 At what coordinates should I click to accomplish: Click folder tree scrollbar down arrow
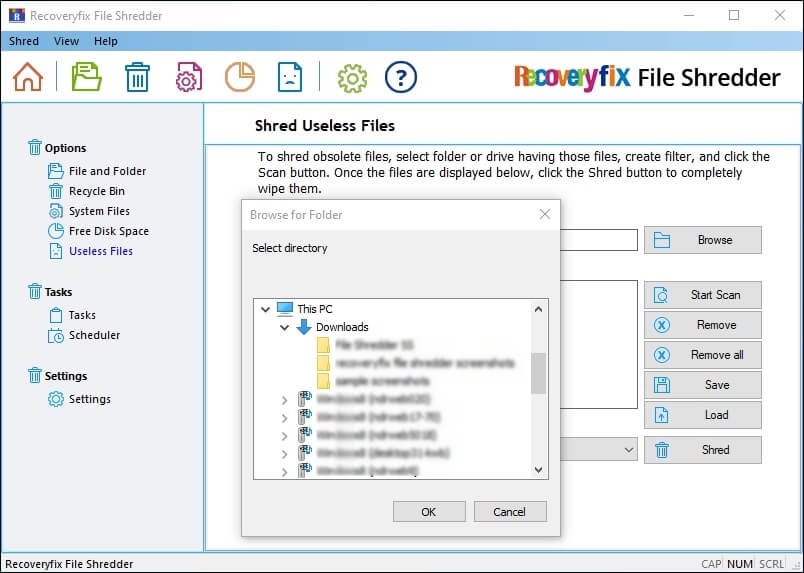[x=538, y=469]
